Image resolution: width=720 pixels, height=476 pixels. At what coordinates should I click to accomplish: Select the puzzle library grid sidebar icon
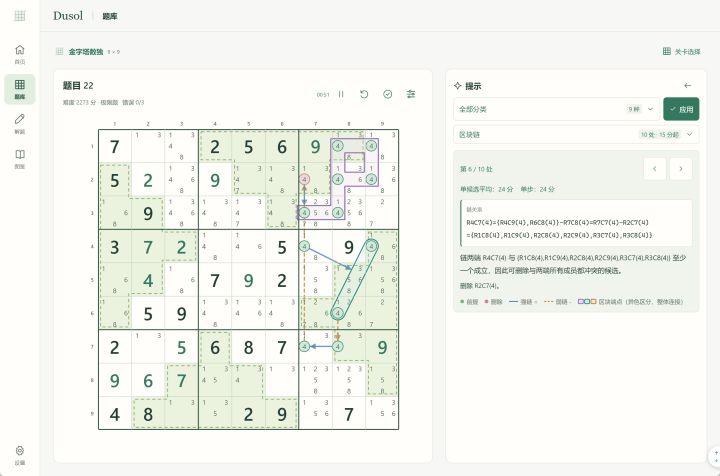pyautogui.click(x=20, y=89)
